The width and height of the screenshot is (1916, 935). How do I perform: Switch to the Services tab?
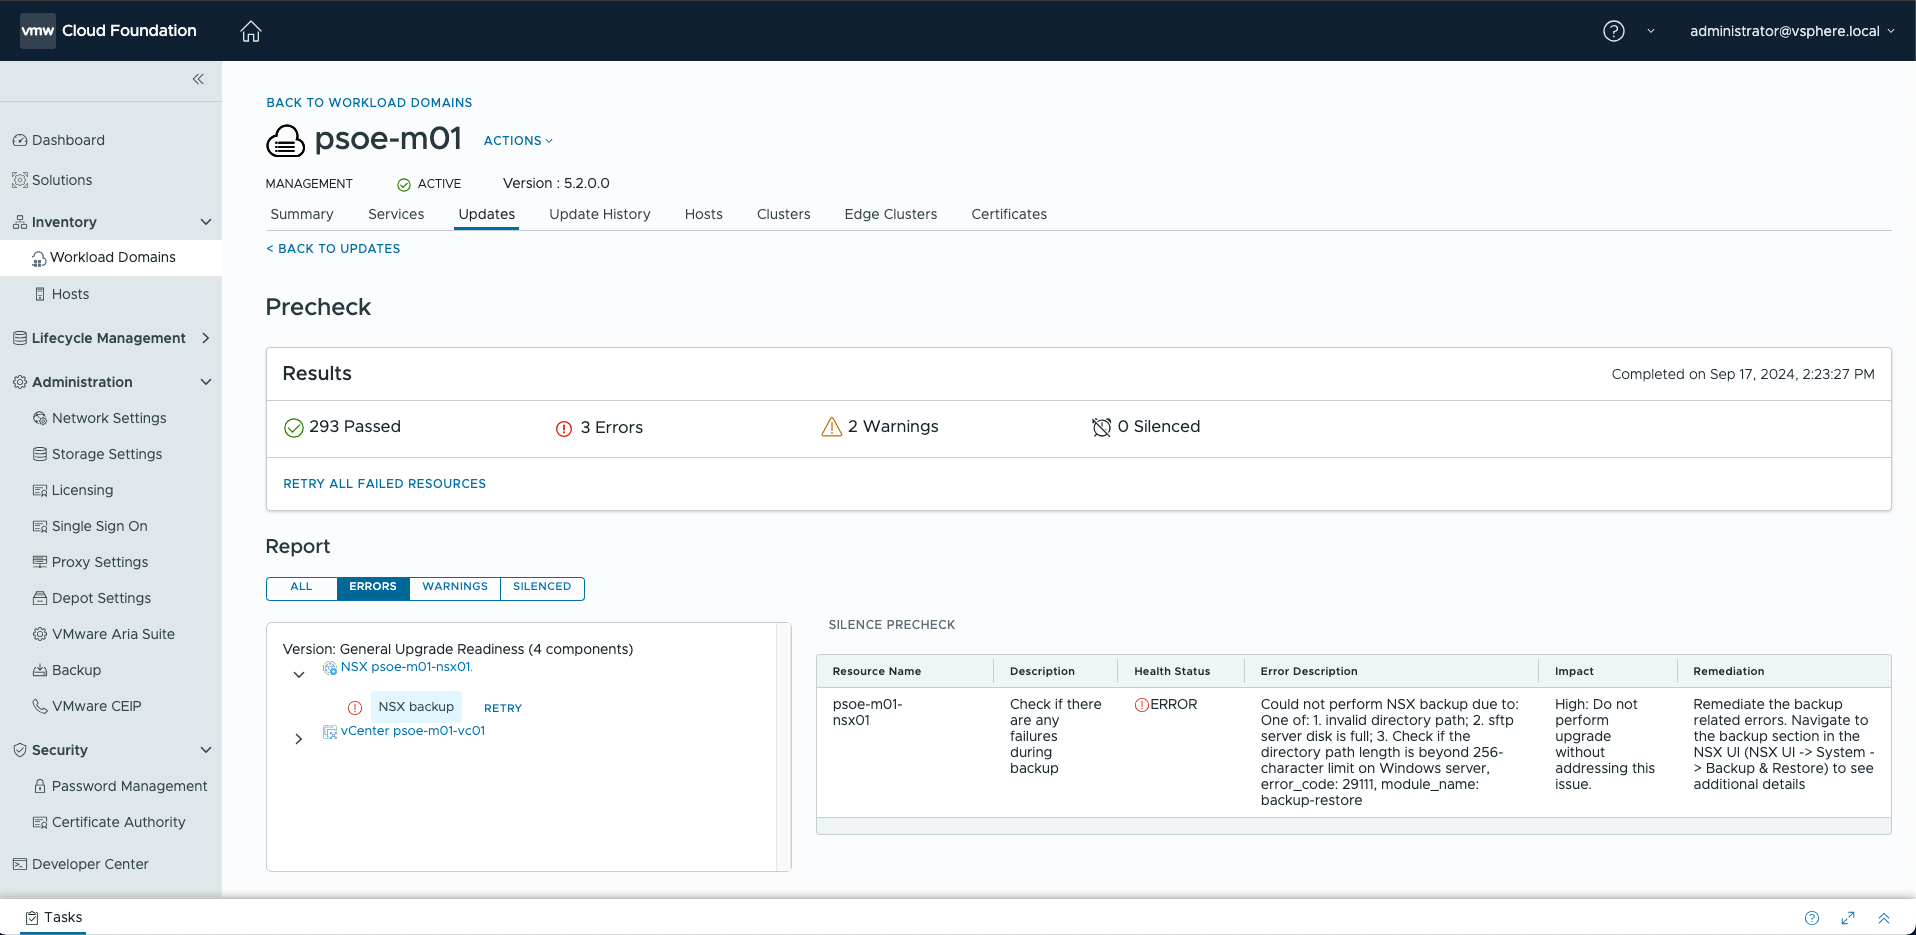(x=395, y=214)
